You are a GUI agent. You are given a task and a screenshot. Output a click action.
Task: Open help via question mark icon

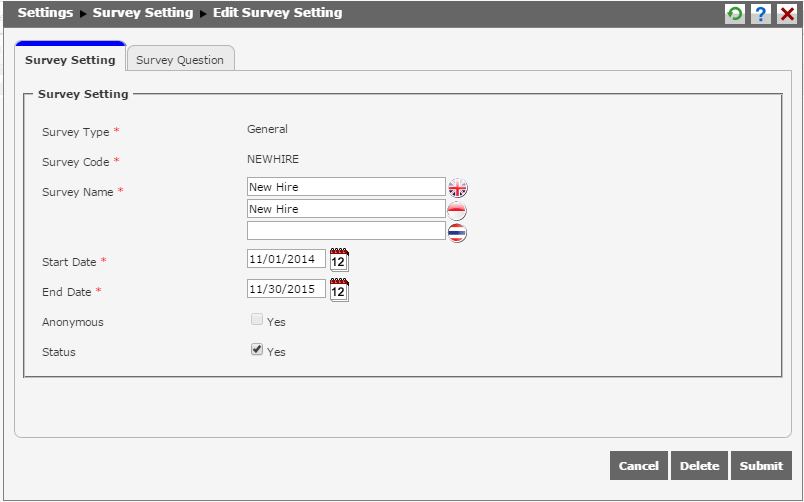(761, 14)
